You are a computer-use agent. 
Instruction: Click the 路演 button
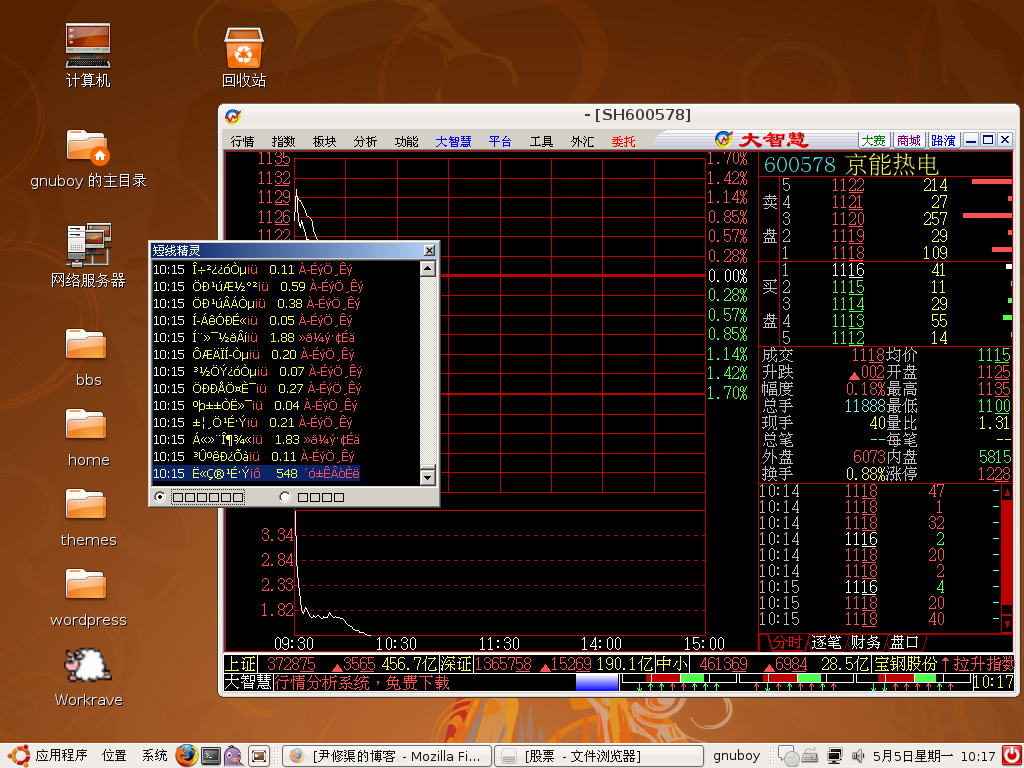point(944,140)
